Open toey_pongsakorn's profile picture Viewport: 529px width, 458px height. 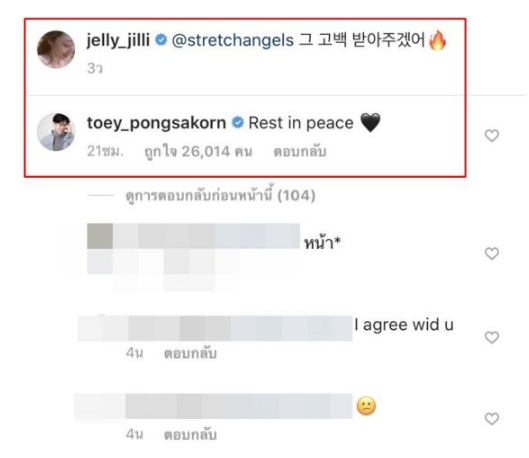56,132
